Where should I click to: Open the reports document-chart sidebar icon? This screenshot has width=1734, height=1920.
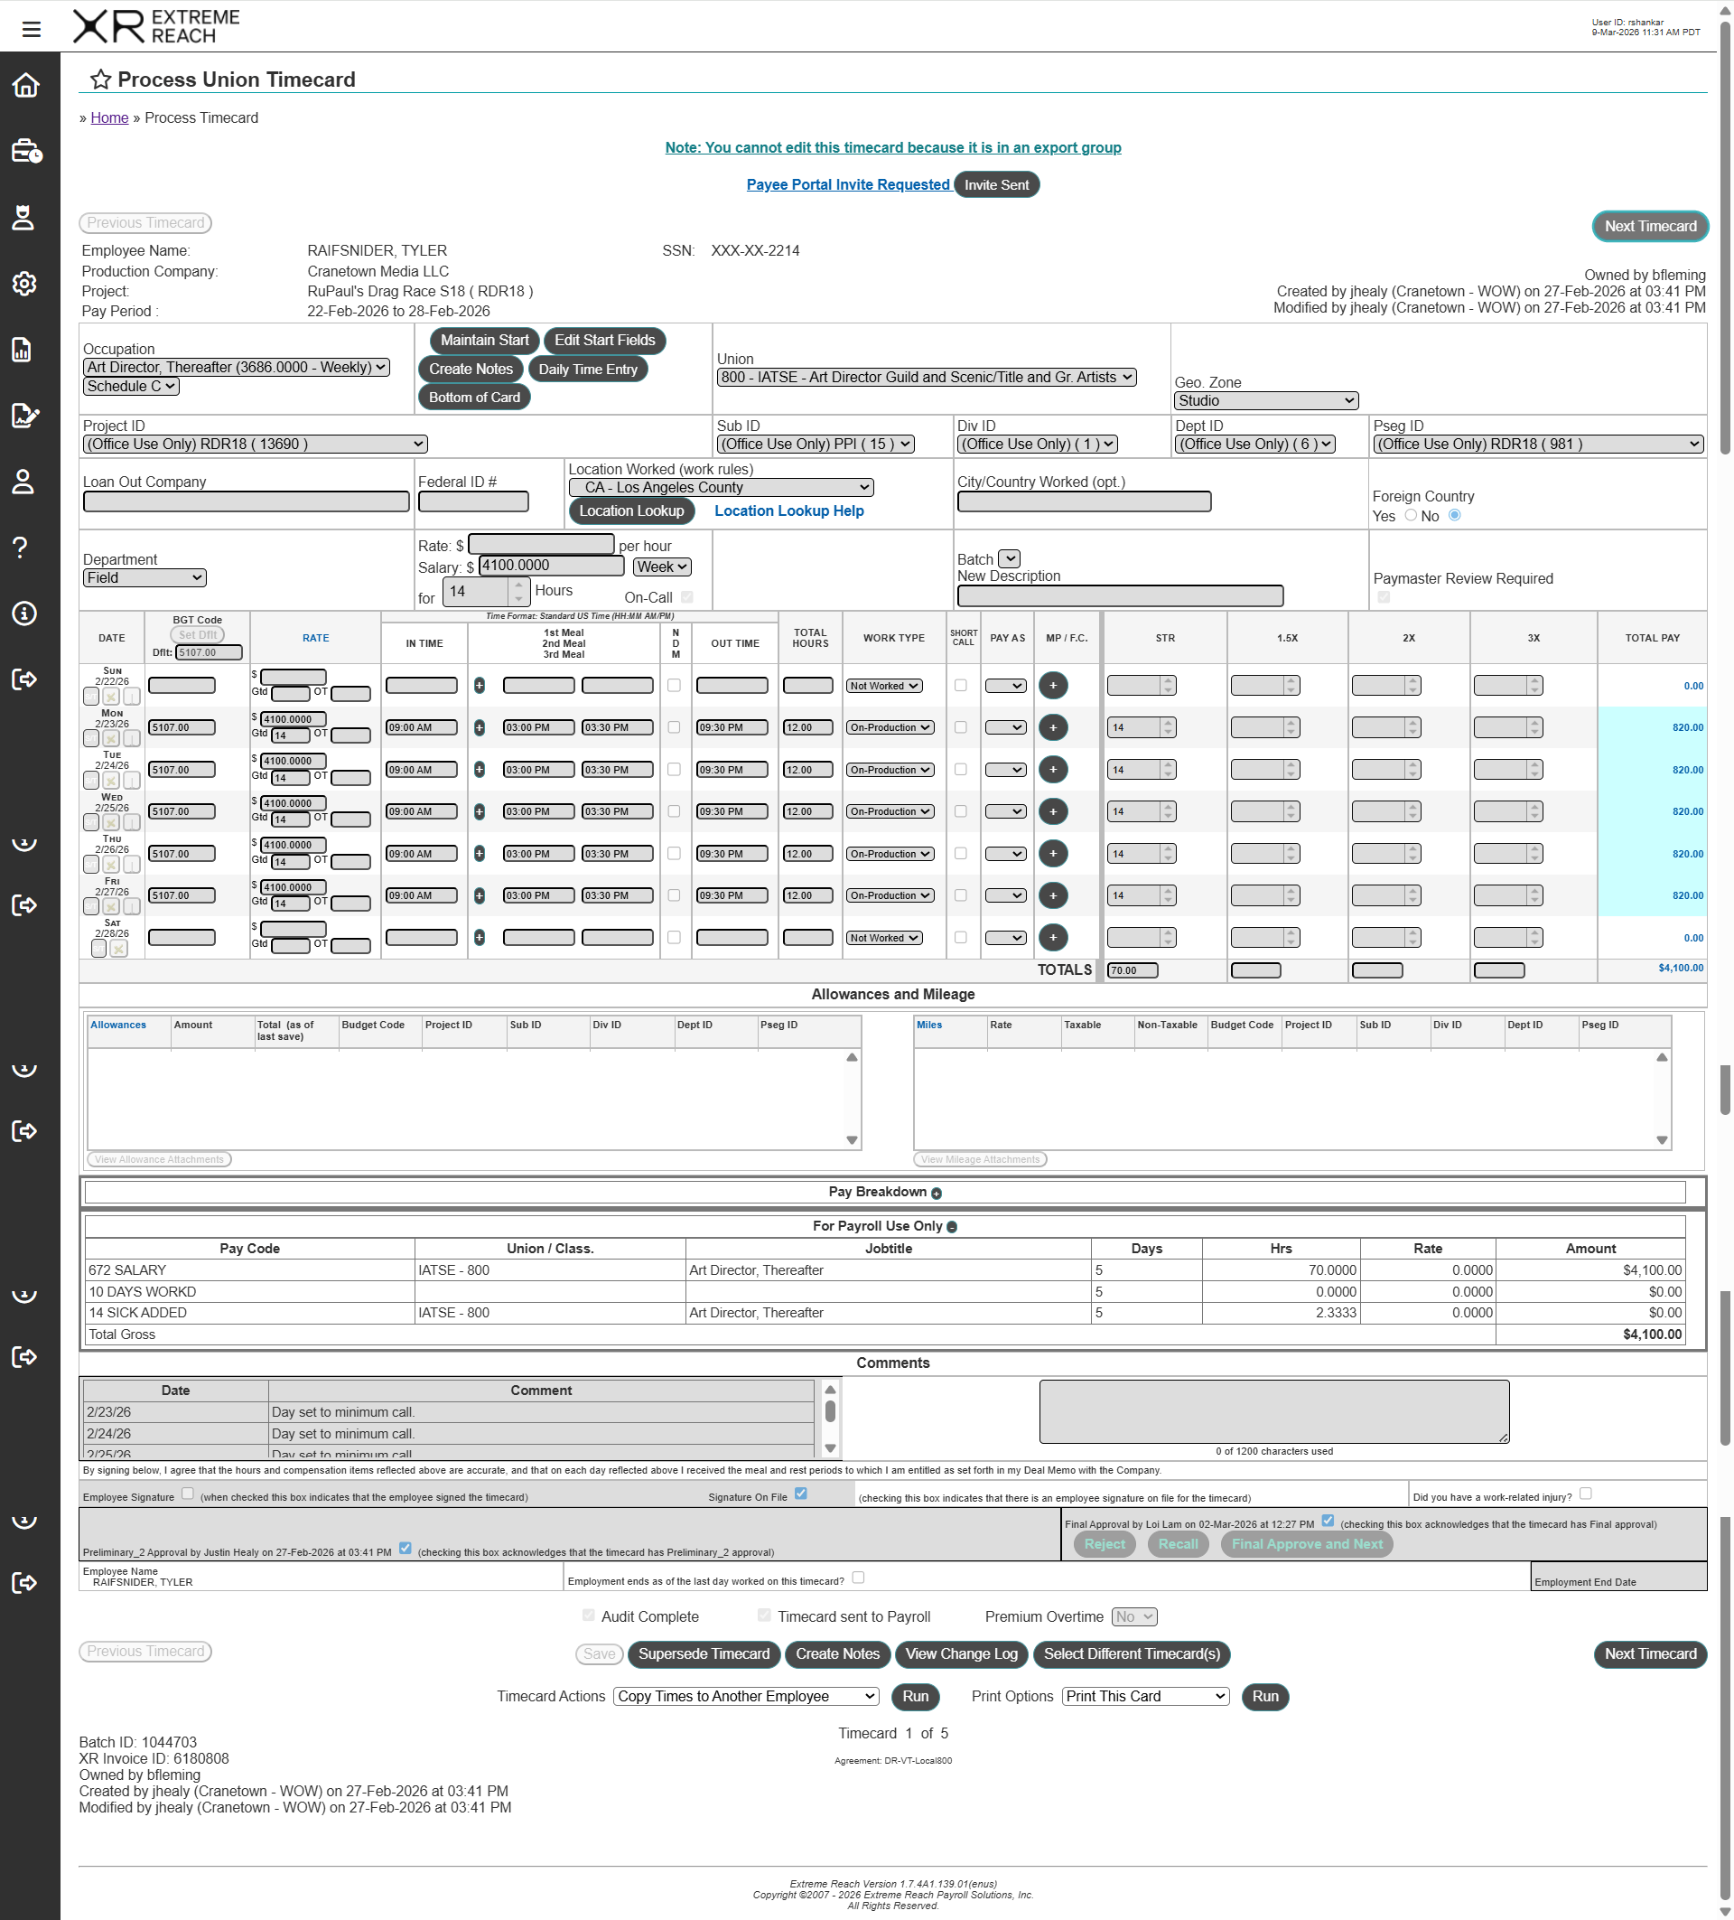click(x=22, y=349)
